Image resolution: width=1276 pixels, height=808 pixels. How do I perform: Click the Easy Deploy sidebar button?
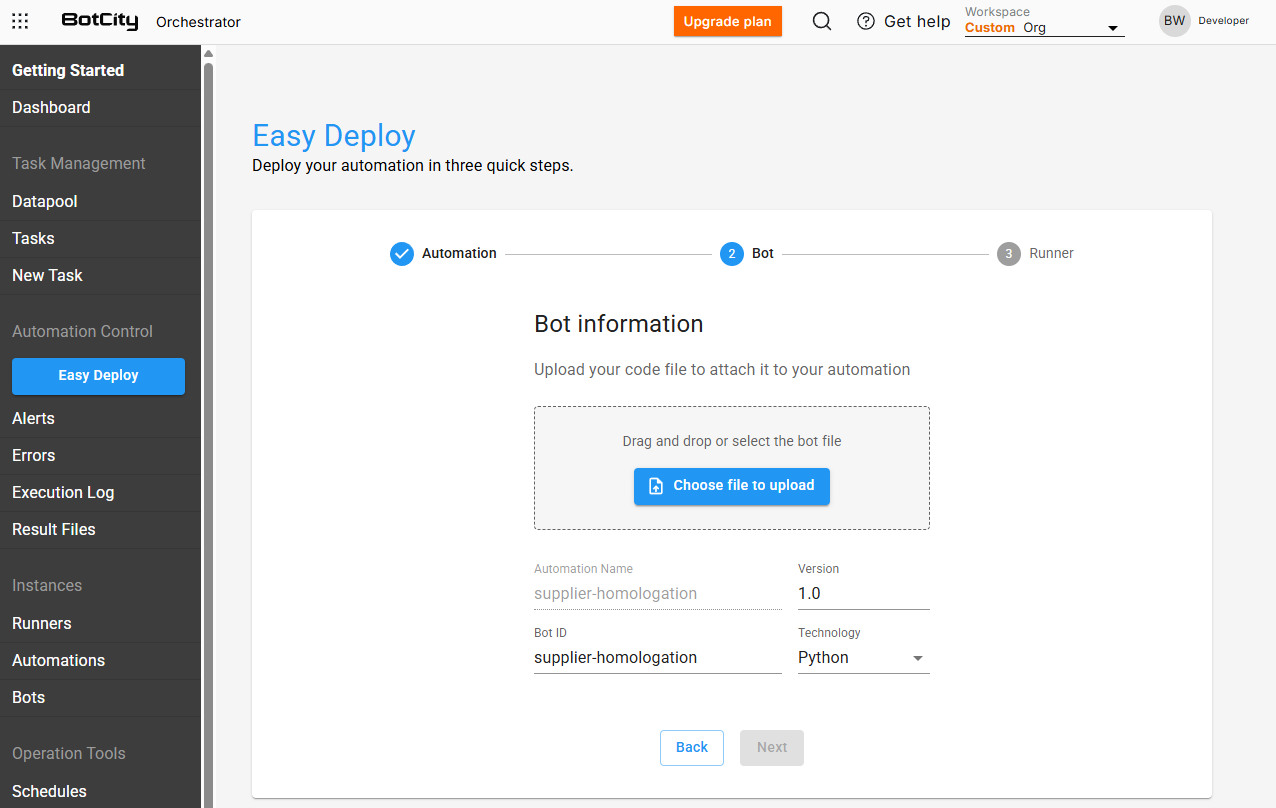coord(98,376)
